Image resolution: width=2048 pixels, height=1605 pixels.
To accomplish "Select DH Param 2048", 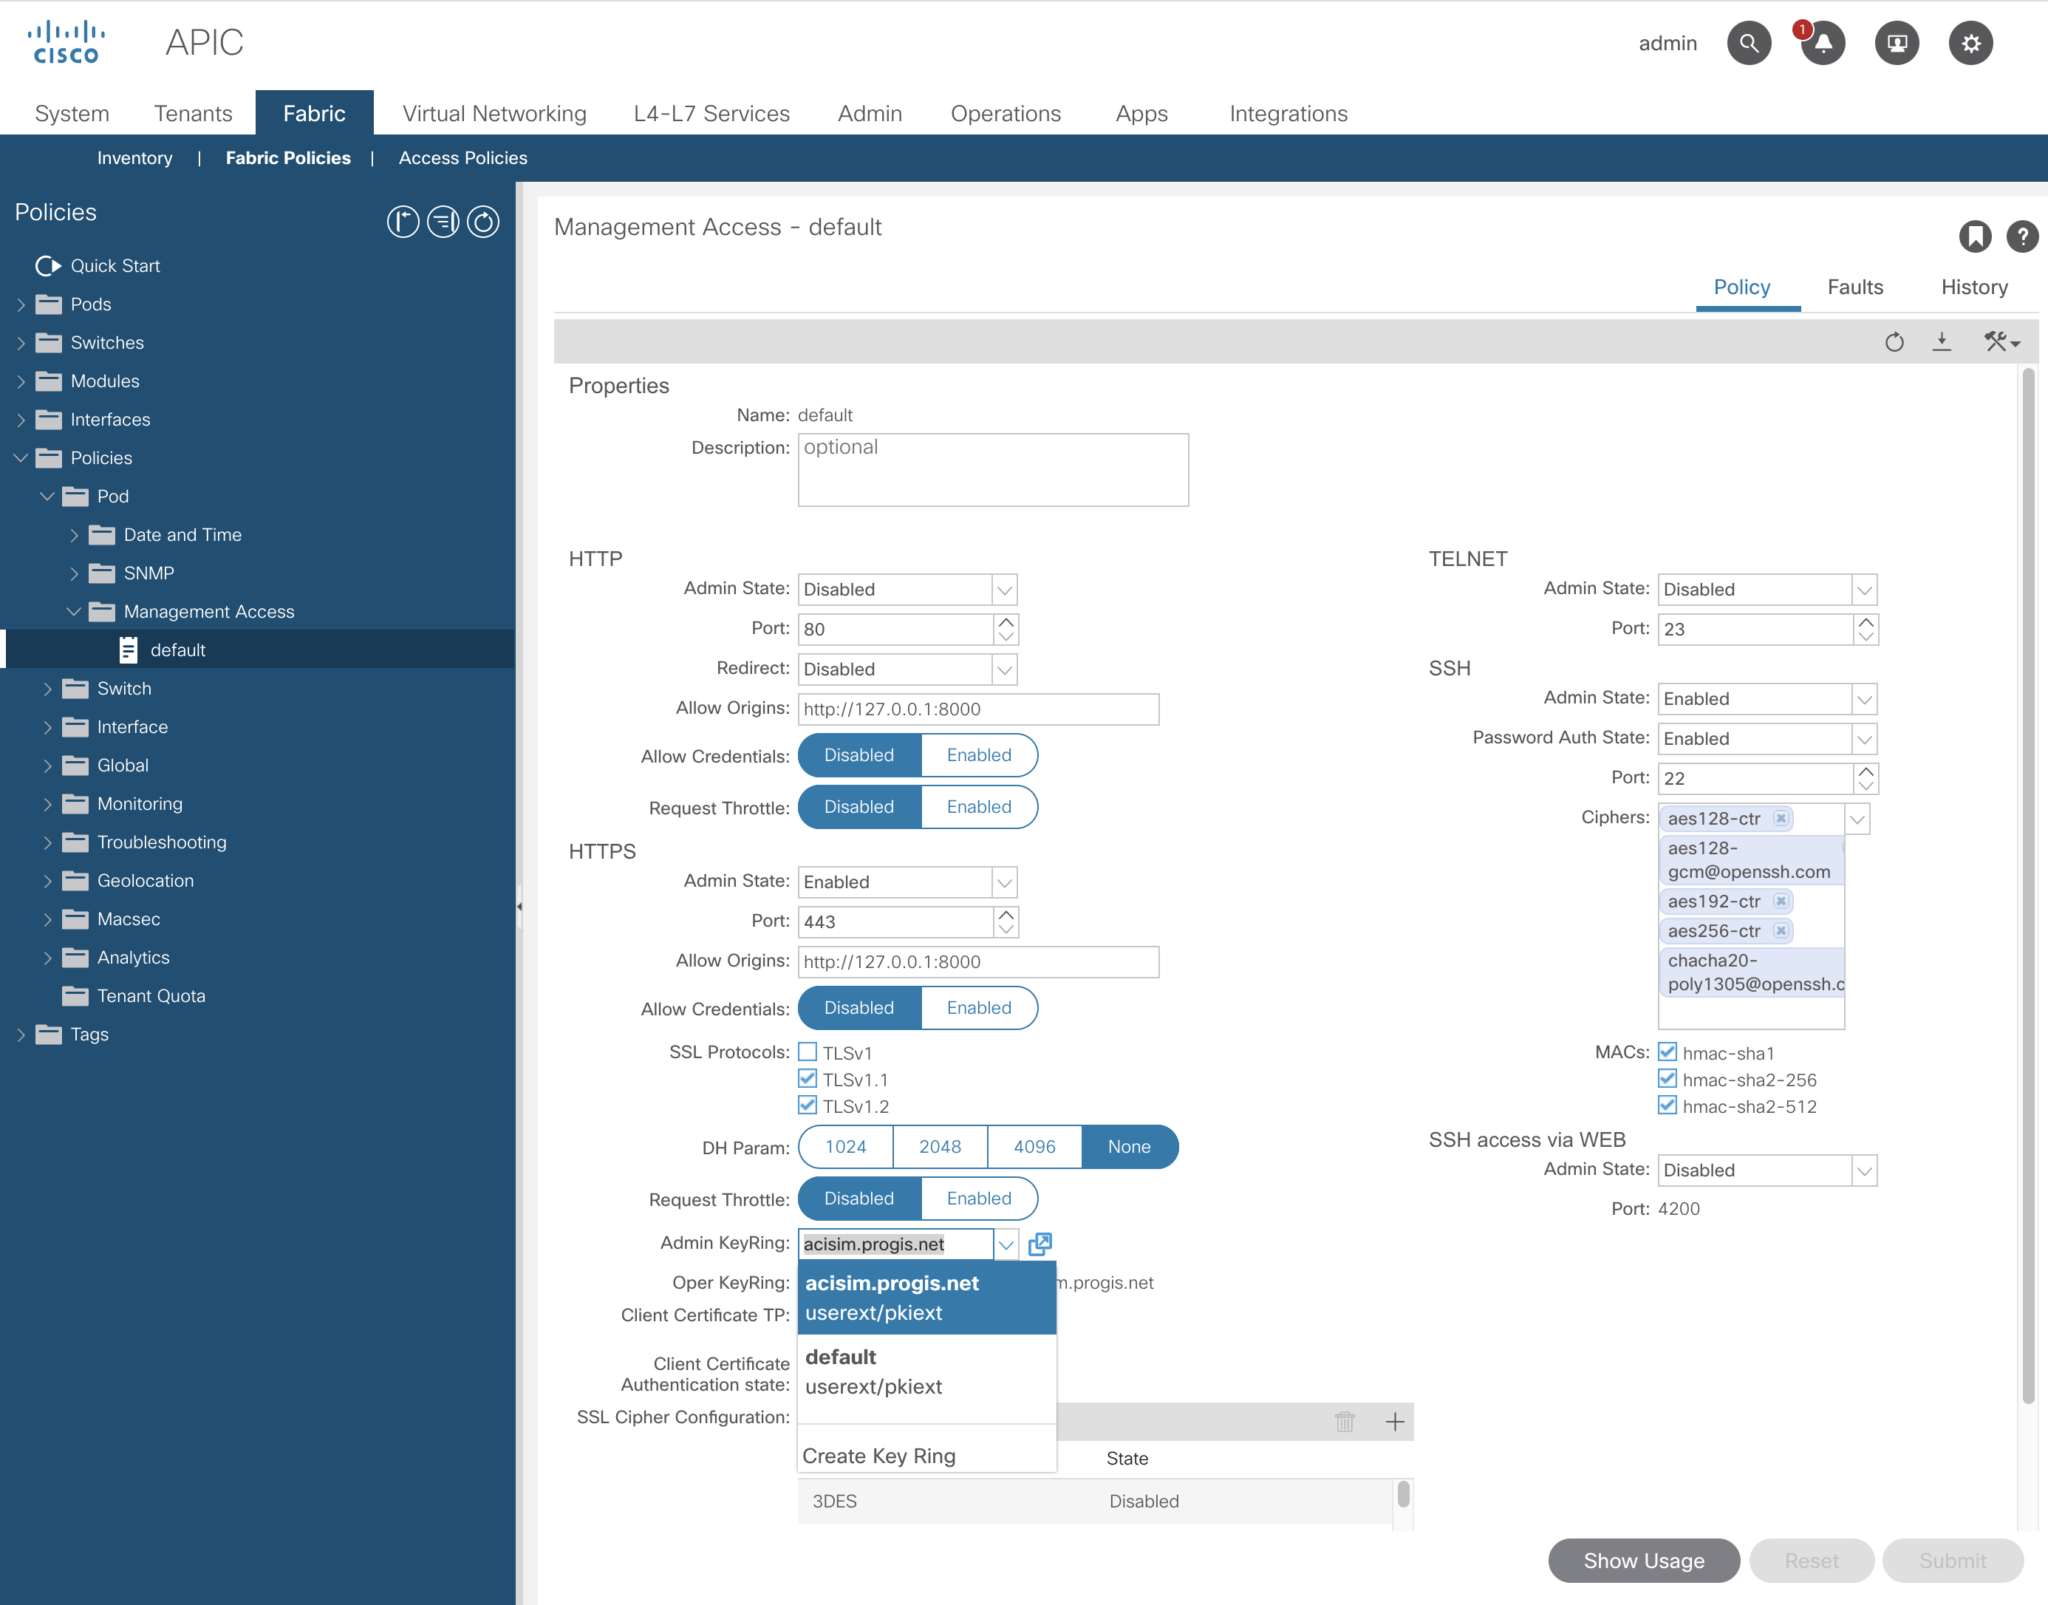I will pos(940,1147).
